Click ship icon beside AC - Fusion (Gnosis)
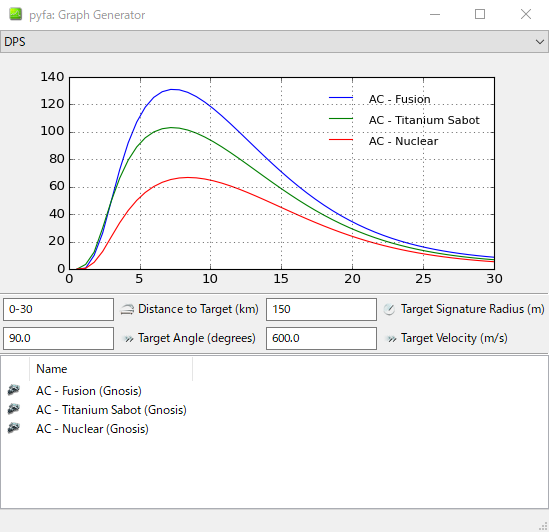Viewport: 549px width, 532px height. [x=14, y=390]
